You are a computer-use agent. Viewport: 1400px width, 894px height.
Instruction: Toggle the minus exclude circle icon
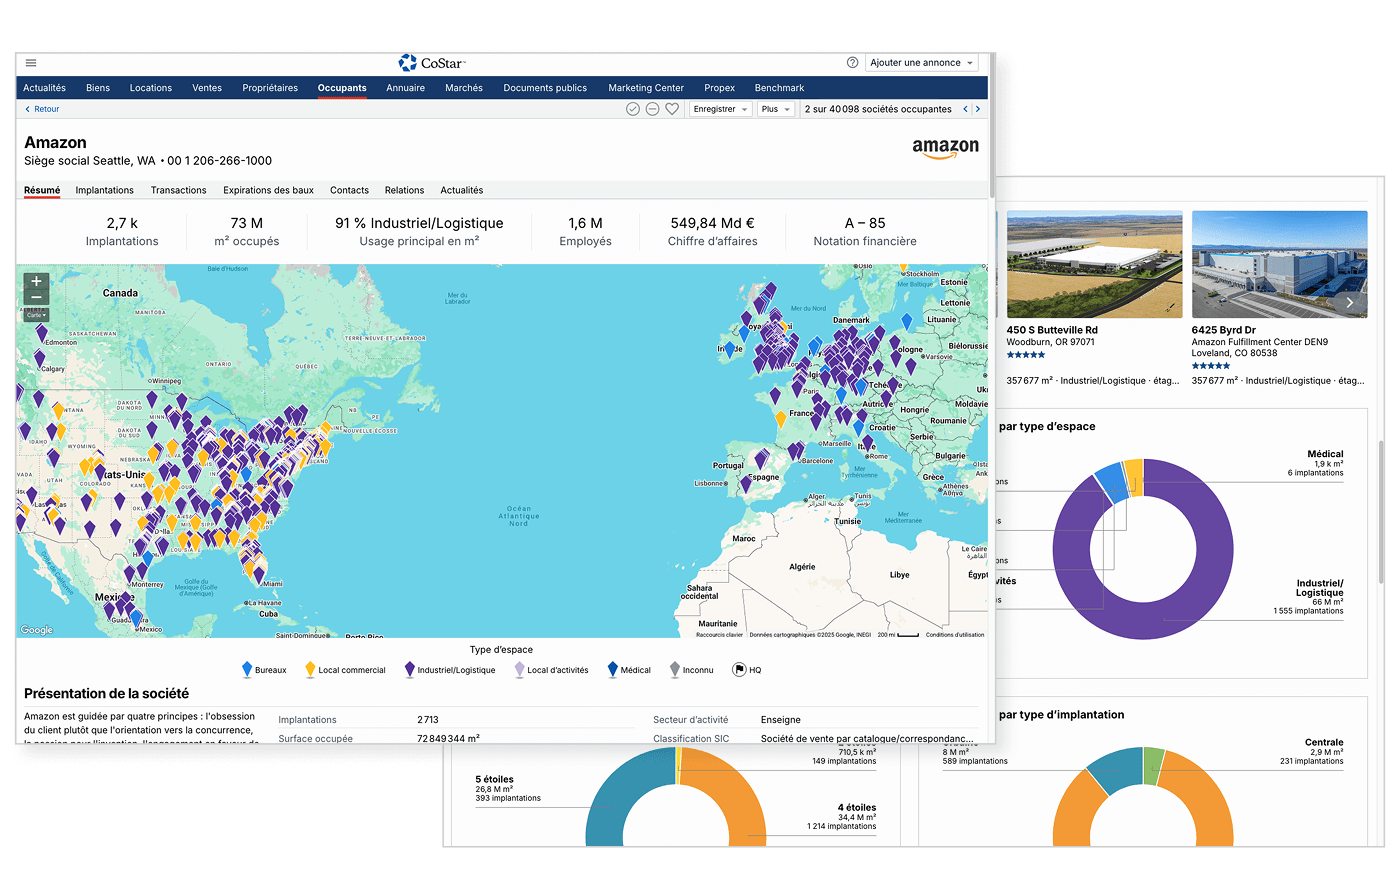click(652, 109)
